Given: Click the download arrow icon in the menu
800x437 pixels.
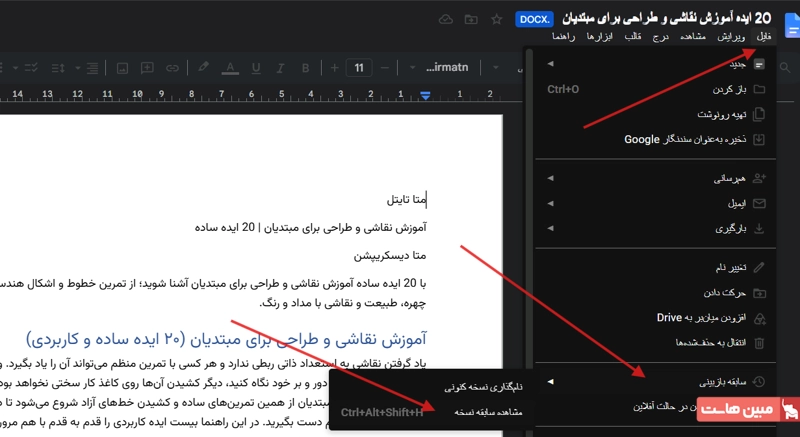Looking at the screenshot, I should coord(759,228).
